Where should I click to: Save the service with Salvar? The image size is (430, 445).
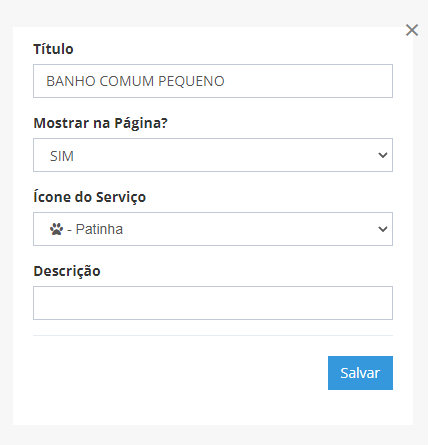[360, 373]
